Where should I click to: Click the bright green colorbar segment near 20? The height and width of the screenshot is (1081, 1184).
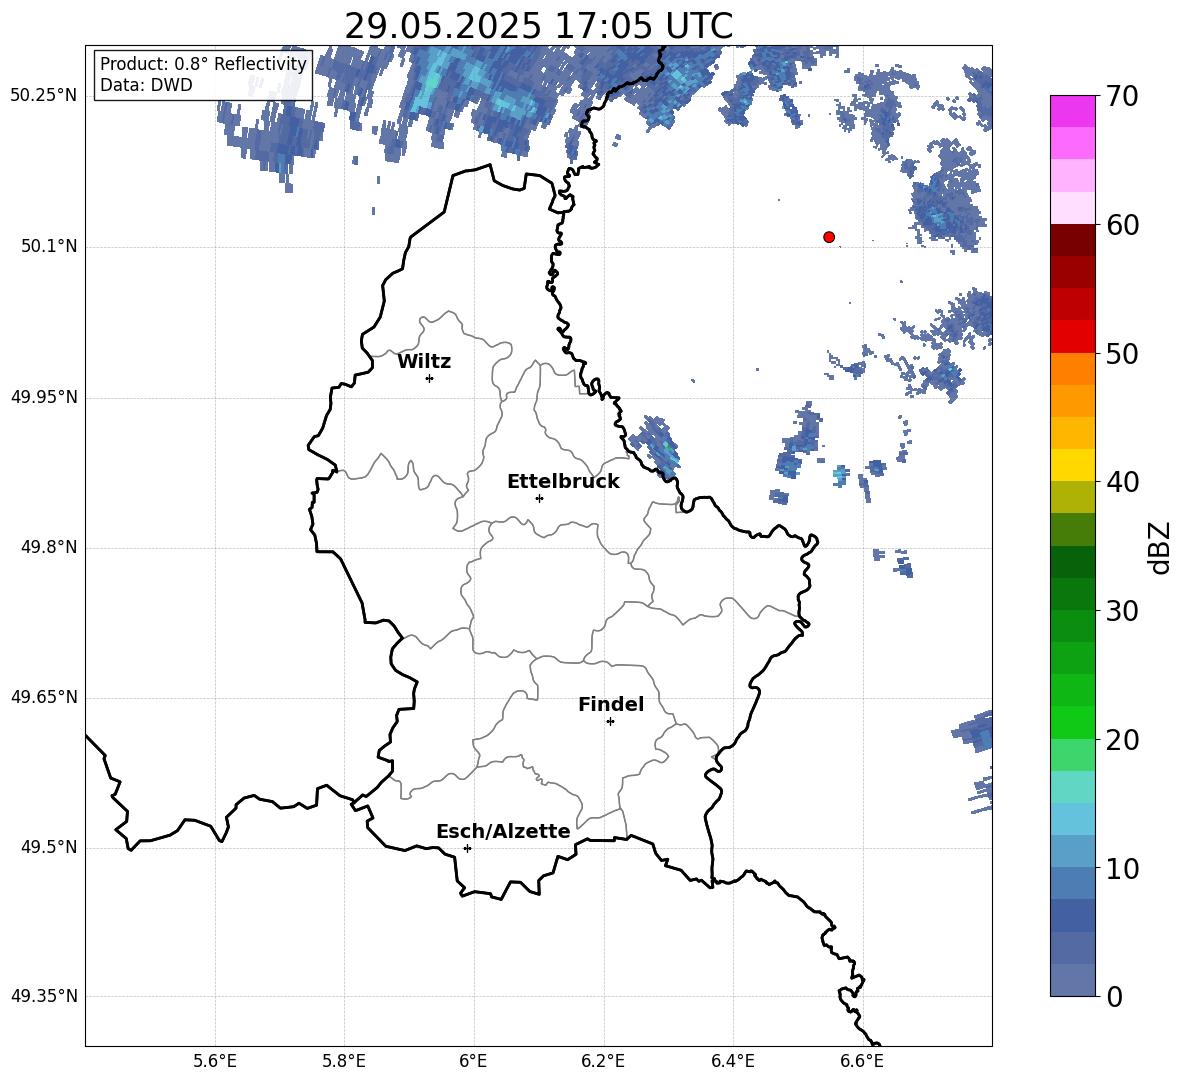point(1073,722)
